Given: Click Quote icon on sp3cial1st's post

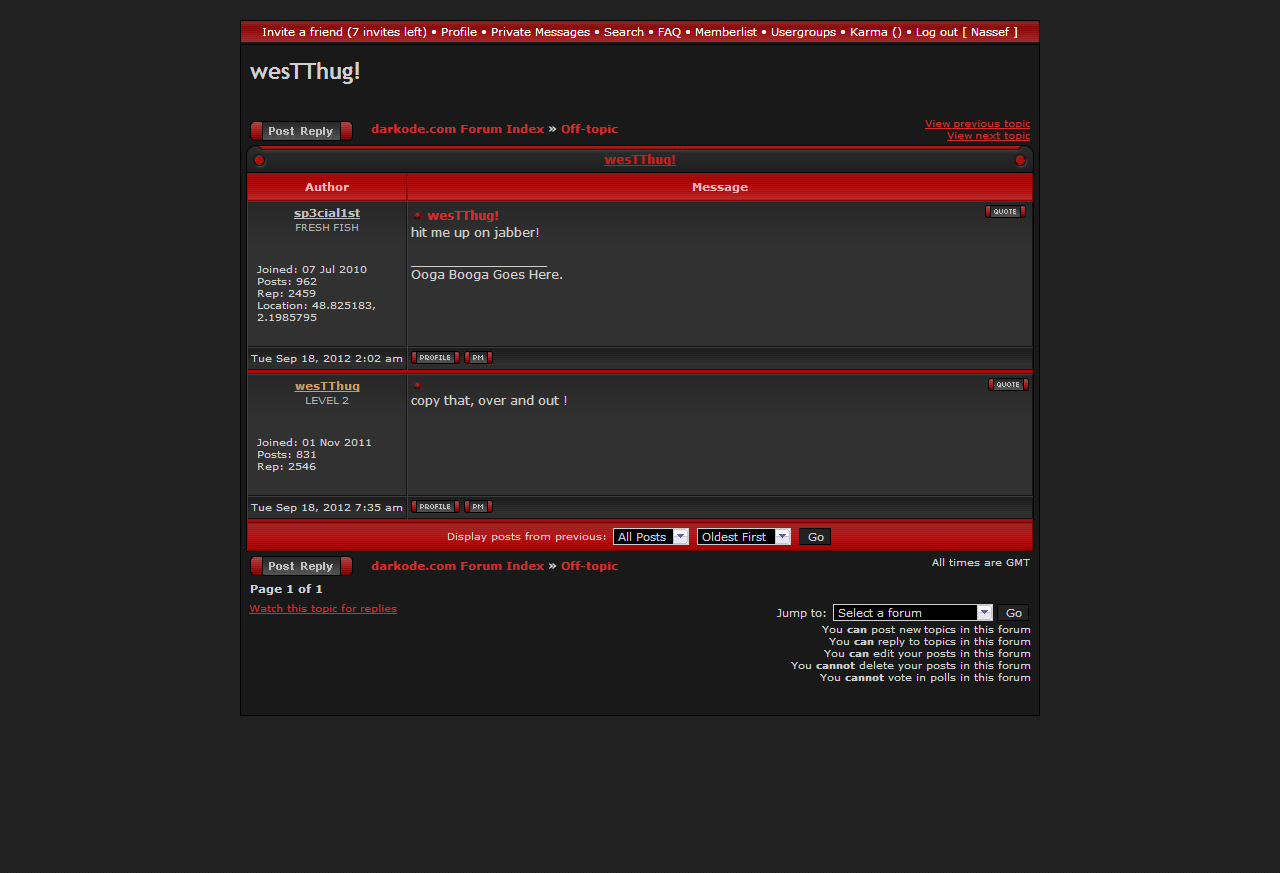Looking at the screenshot, I should (x=1005, y=212).
